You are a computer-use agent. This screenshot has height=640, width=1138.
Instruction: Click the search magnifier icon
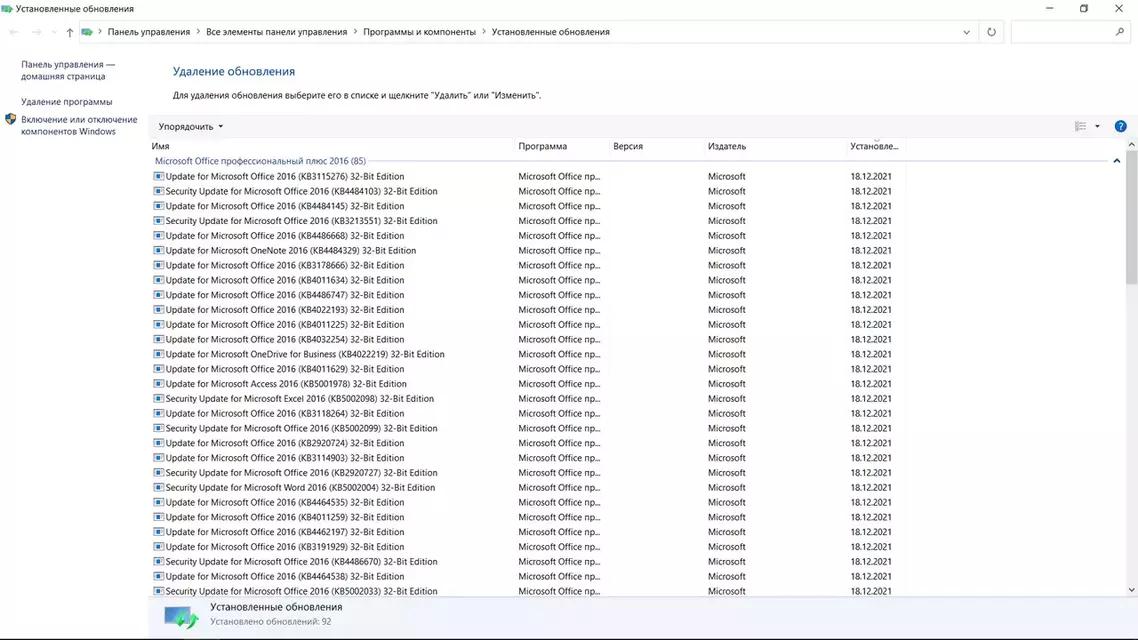pyautogui.click(x=1120, y=32)
